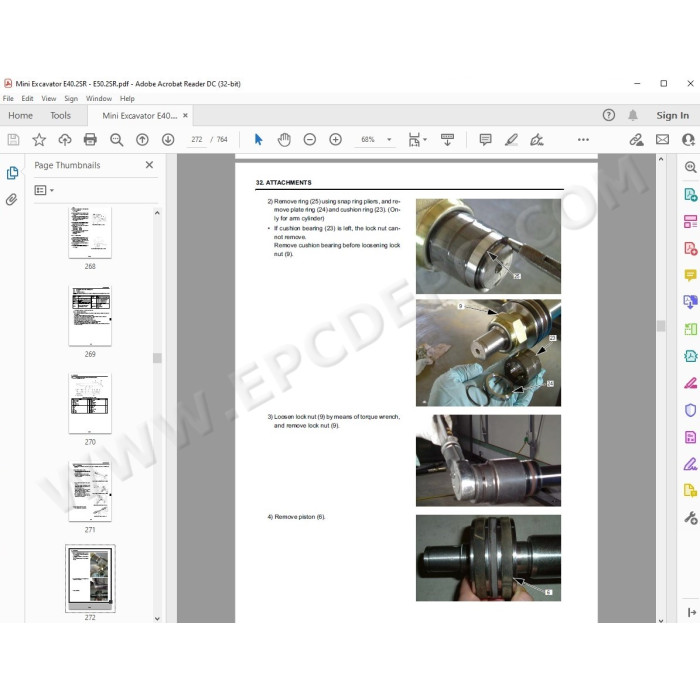This screenshot has width=700, height=700.
Task: Close the Mini Excavator document tab
Action: [185, 115]
